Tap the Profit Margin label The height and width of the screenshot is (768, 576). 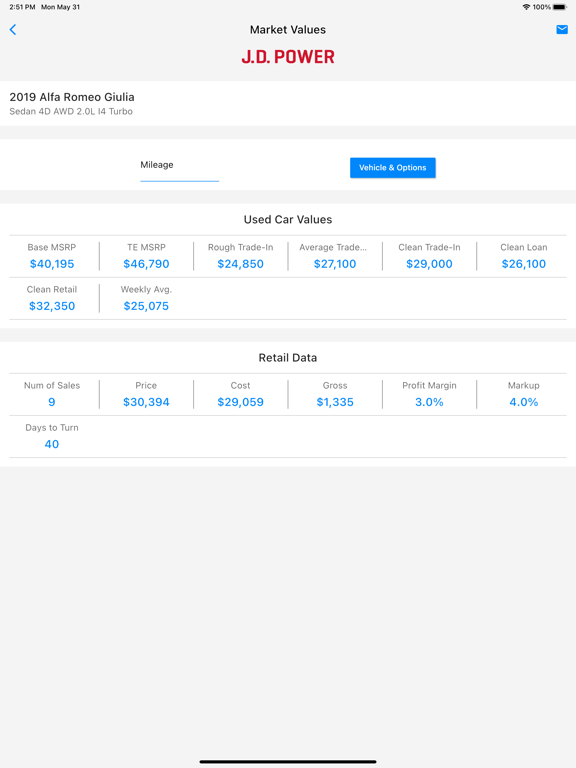(430, 385)
